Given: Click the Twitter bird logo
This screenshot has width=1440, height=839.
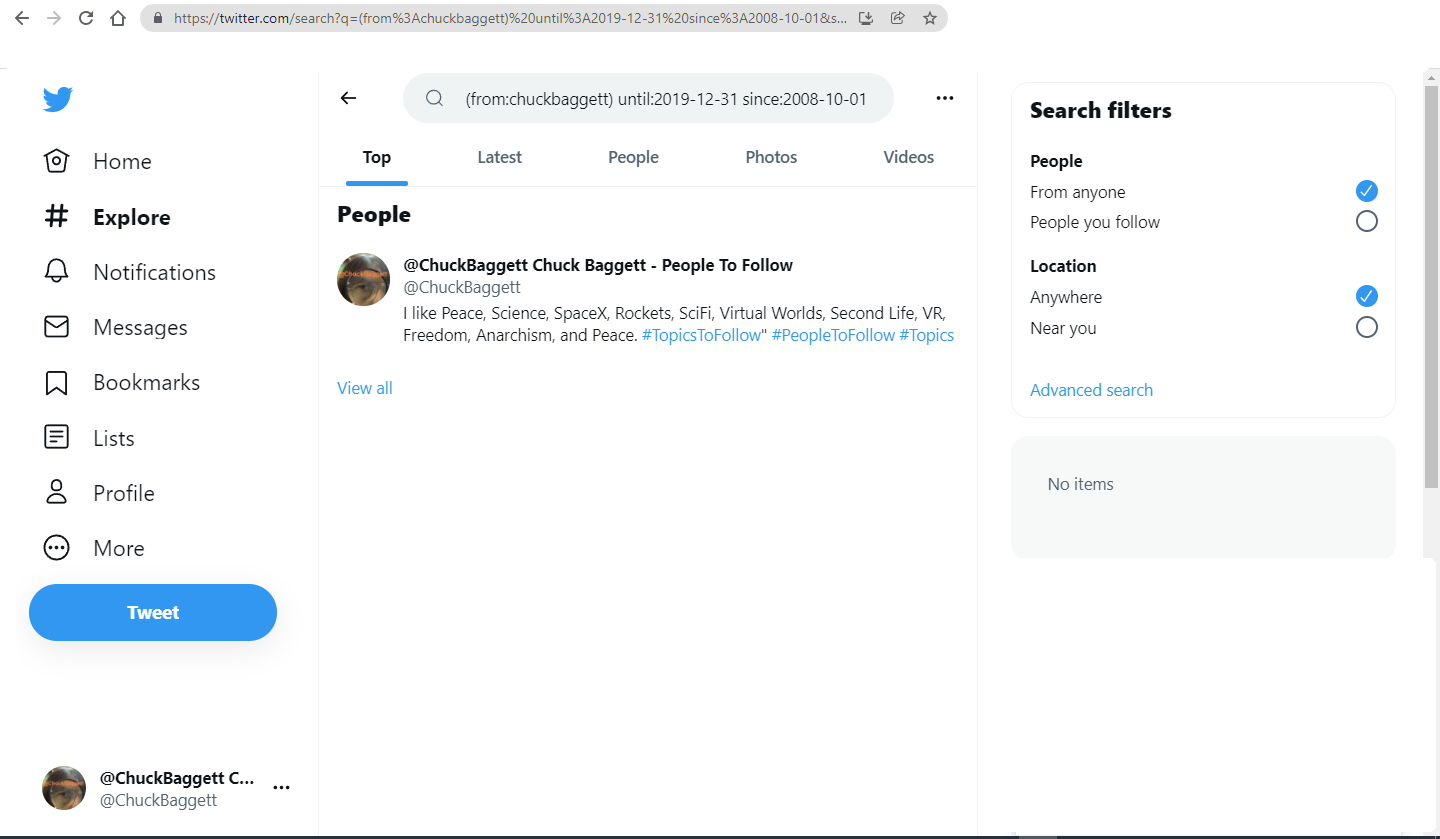Looking at the screenshot, I should point(57,99).
